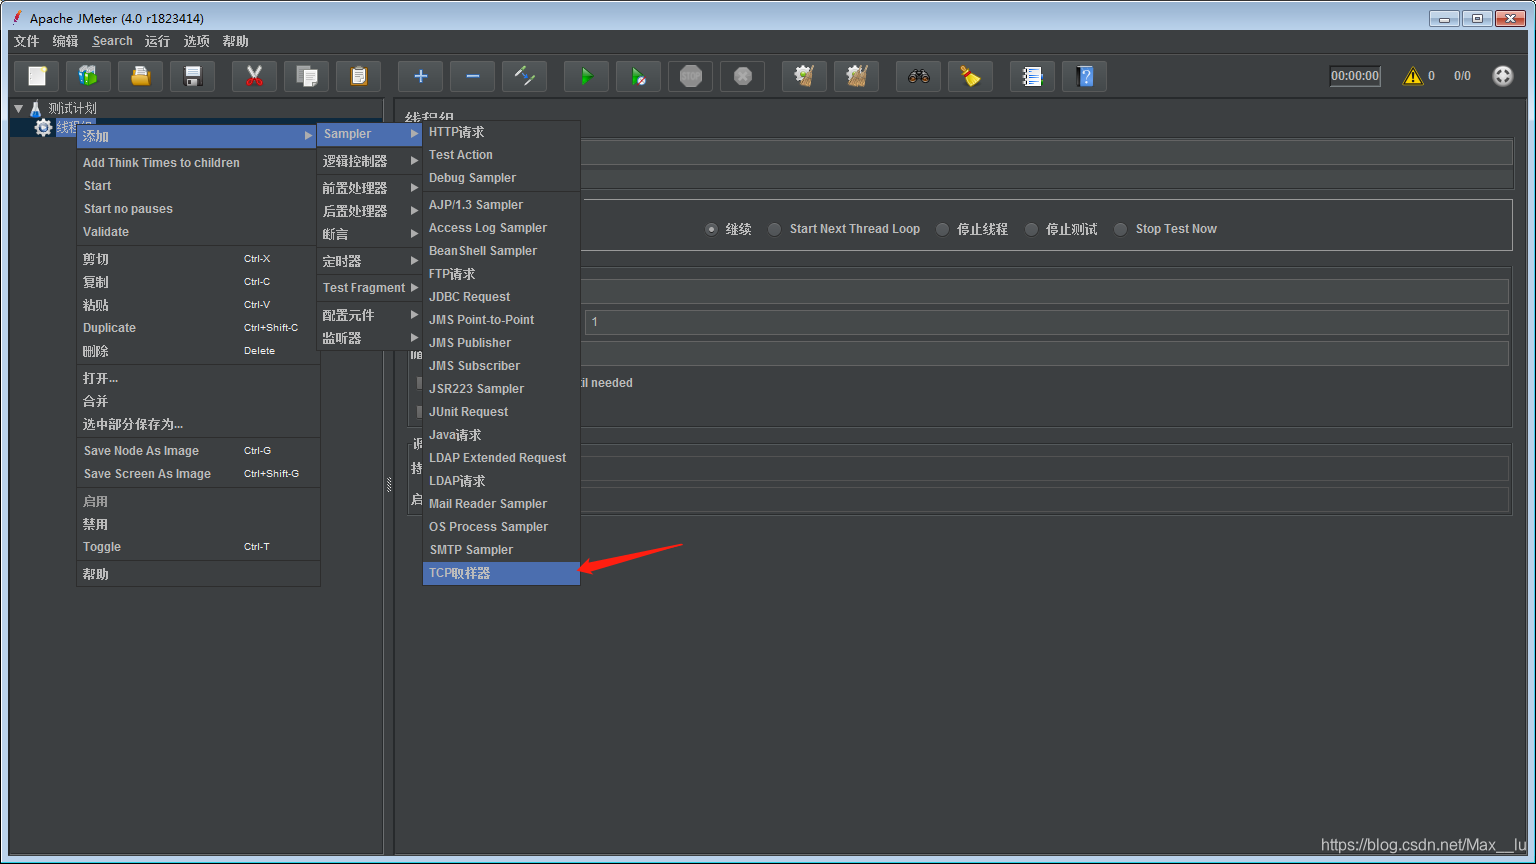This screenshot has height=864, width=1536.
Task: Click Start no pauses toolbar icon
Action: click(x=639, y=76)
